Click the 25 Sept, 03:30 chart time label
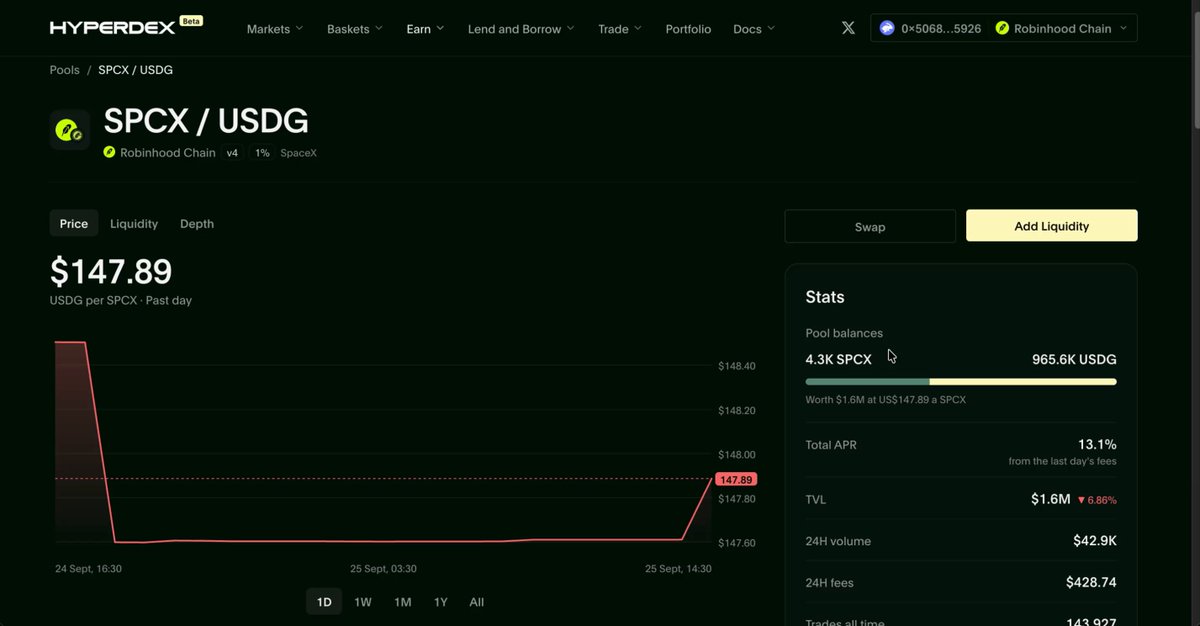The width and height of the screenshot is (1200, 626). (383, 568)
